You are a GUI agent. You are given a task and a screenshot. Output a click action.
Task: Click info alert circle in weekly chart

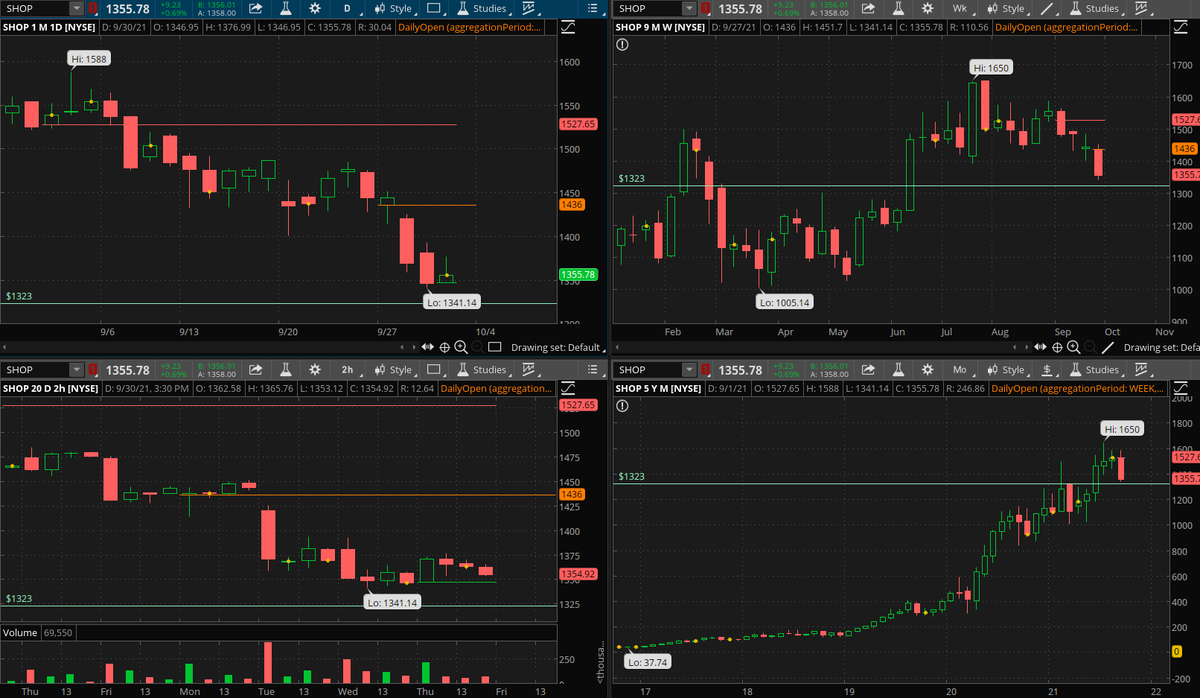pyautogui.click(x=623, y=45)
